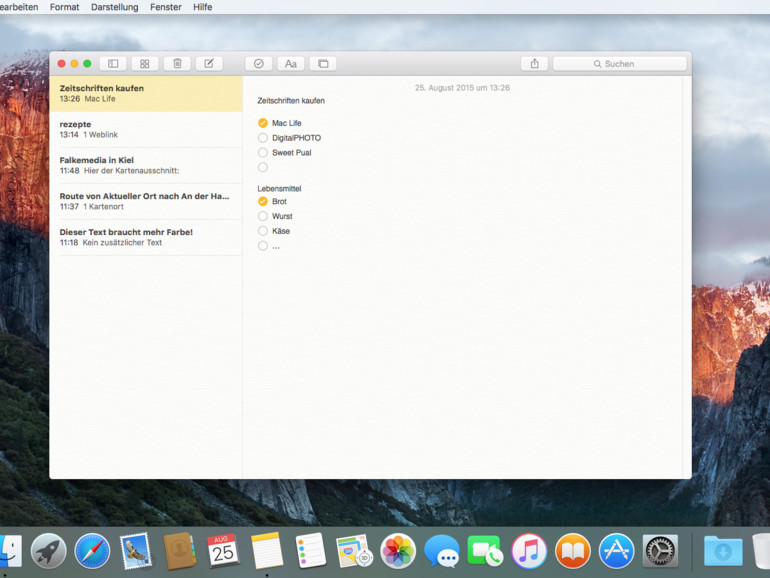Select 'Dieser Text braucht mehr Farbe!' note
770x578 pixels.
146,237
